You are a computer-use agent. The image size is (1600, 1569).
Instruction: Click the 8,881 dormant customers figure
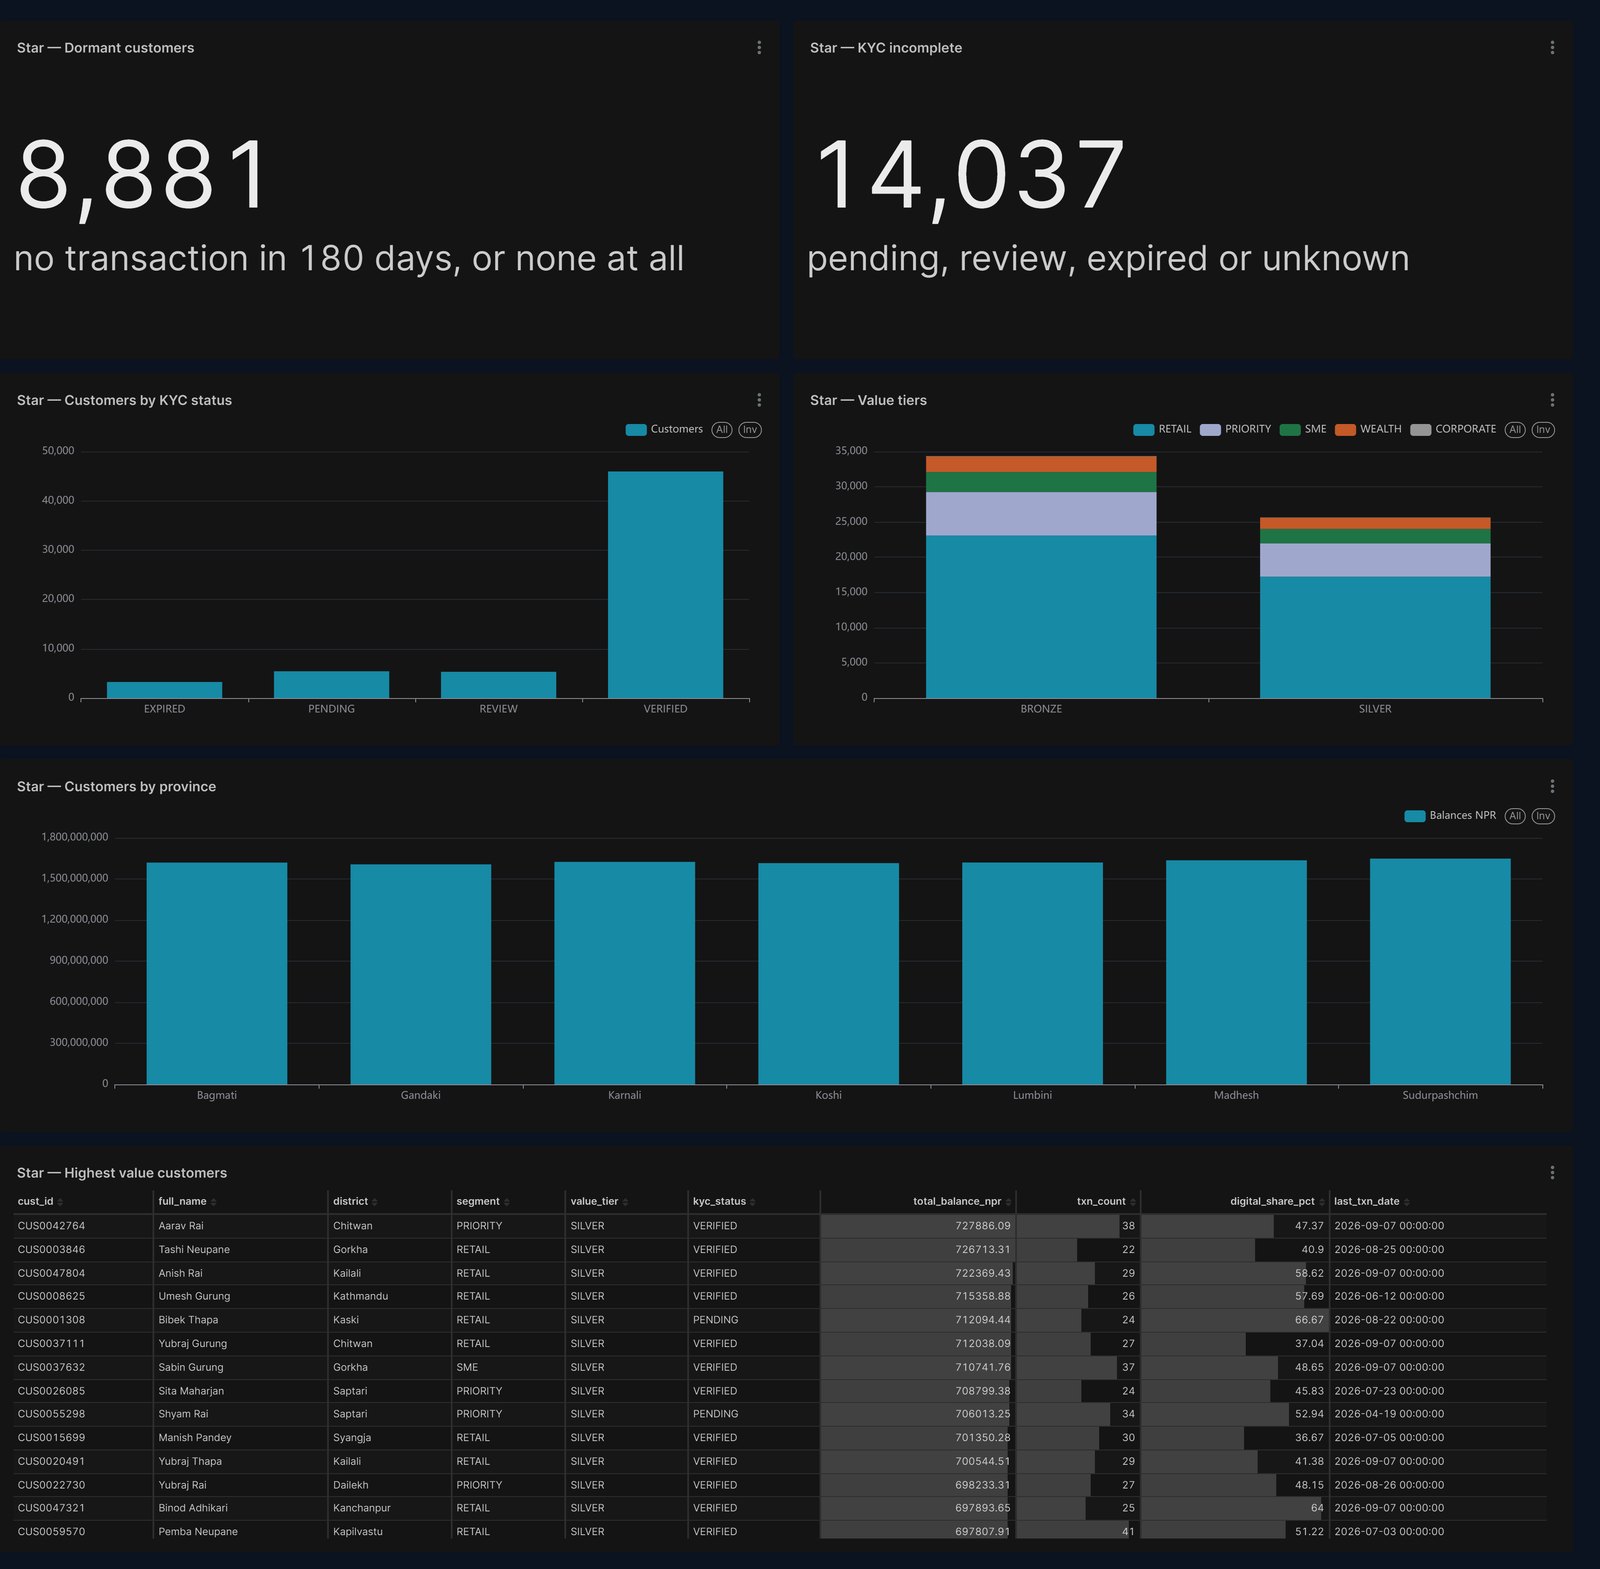(143, 175)
